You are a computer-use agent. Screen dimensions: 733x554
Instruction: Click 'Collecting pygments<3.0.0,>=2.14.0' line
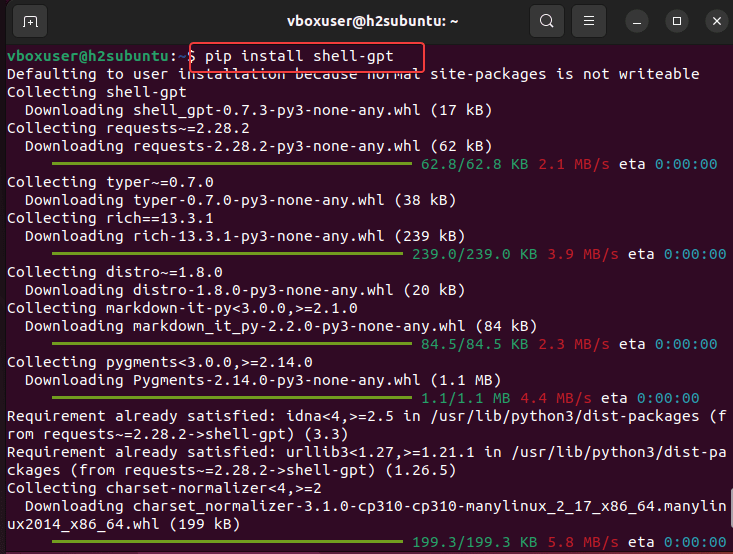click(159, 362)
